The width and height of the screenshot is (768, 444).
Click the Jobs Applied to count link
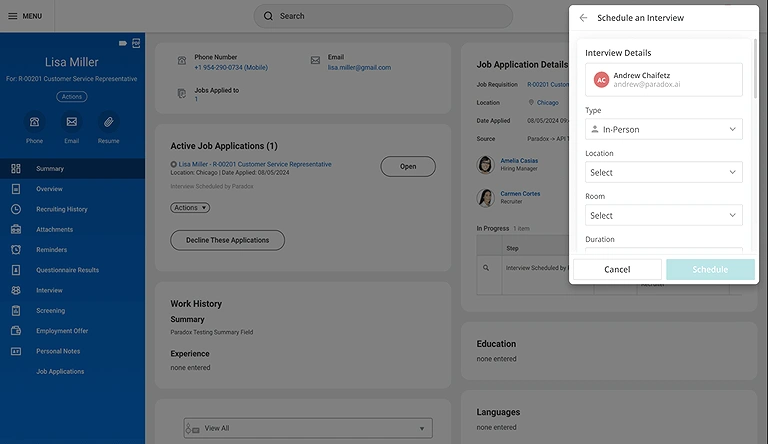click(196, 99)
